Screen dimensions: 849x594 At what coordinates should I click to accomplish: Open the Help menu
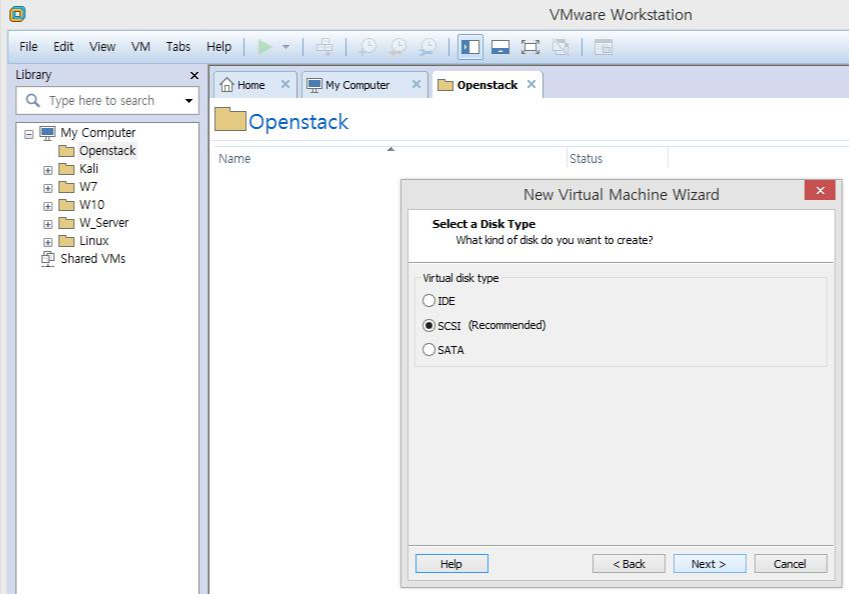tap(219, 47)
